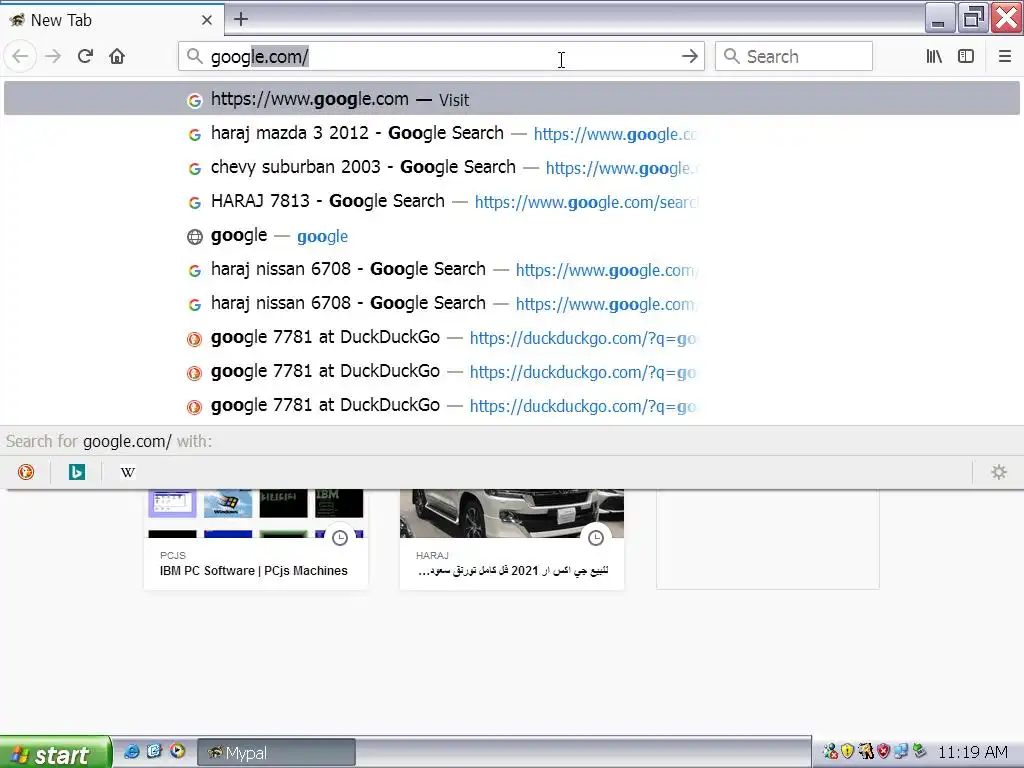Screen dimensions: 1024x768
Task: Click the forward navigation arrow
Action: tap(53, 56)
